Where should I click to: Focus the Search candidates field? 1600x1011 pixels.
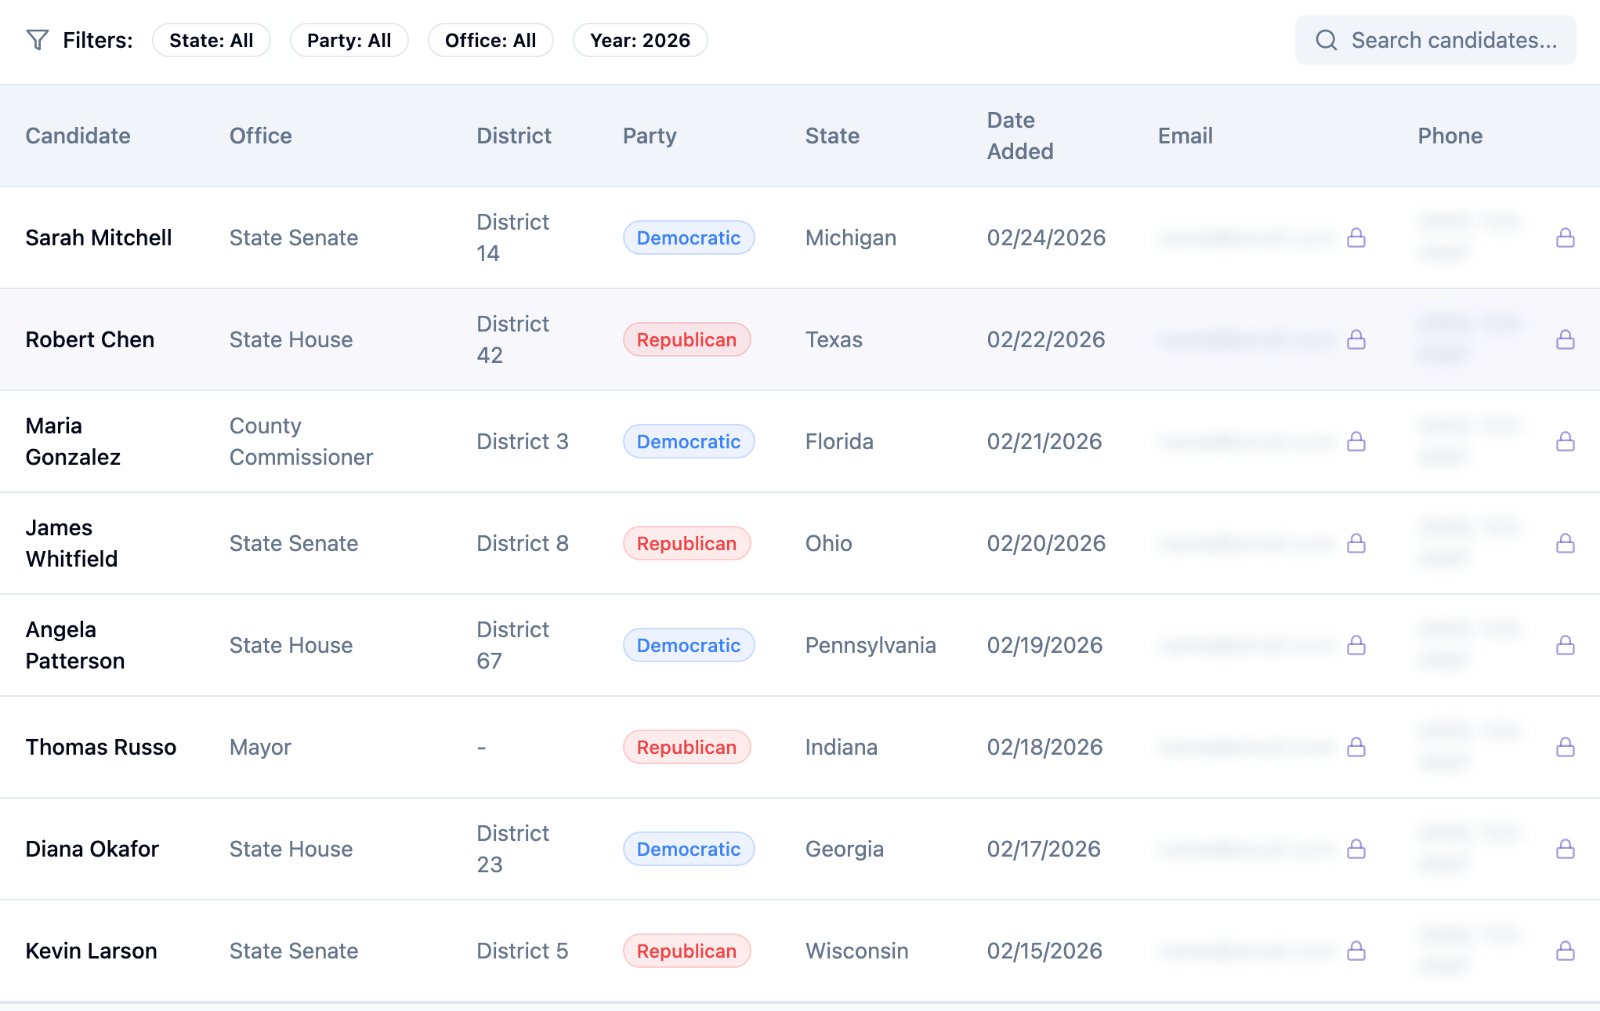click(x=1435, y=40)
